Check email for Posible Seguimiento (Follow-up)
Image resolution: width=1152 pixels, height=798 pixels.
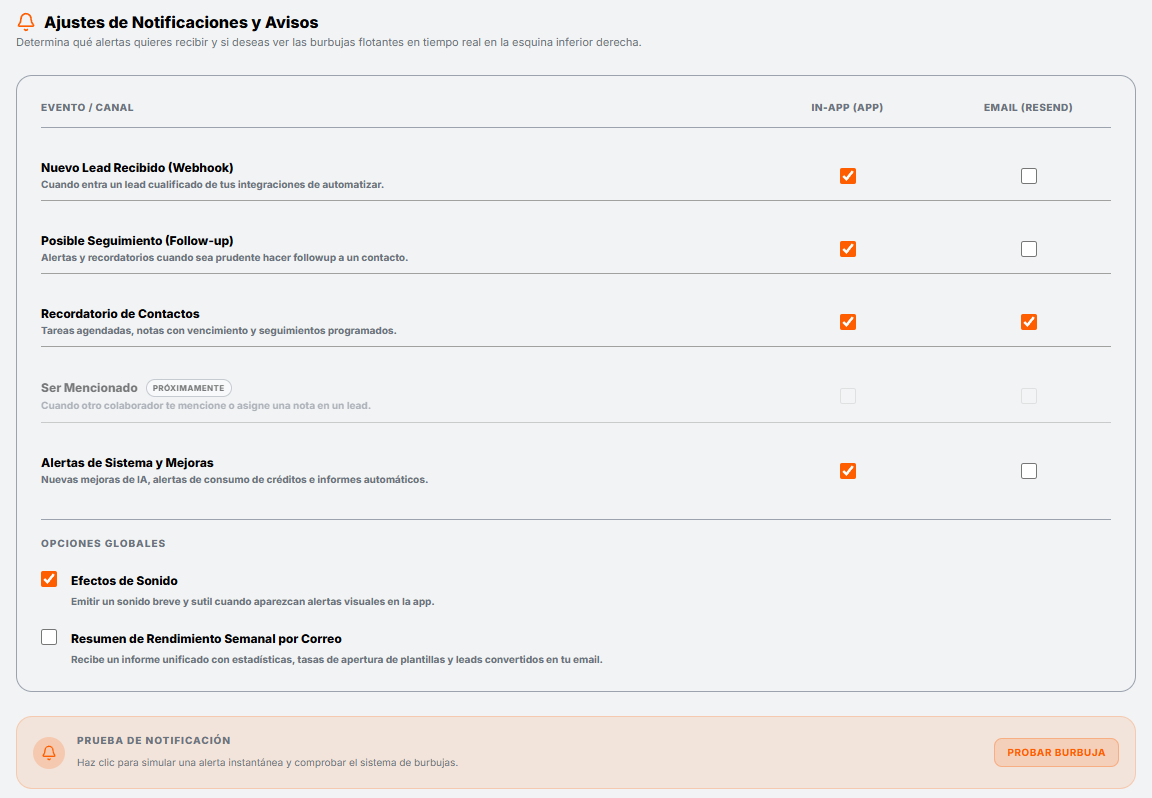click(1029, 249)
